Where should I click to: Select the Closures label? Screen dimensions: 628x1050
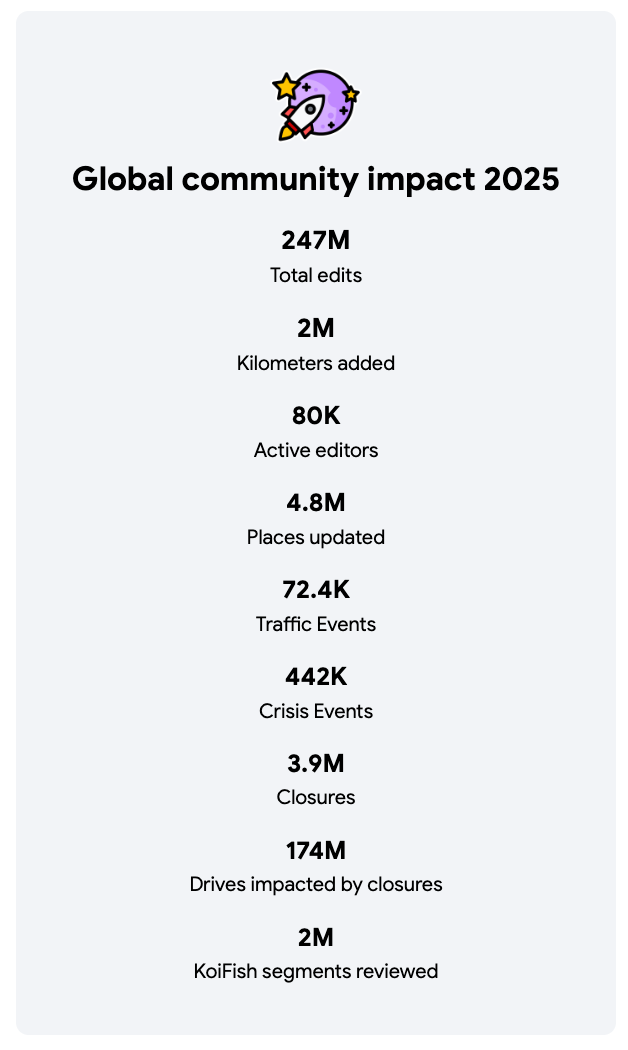(315, 797)
